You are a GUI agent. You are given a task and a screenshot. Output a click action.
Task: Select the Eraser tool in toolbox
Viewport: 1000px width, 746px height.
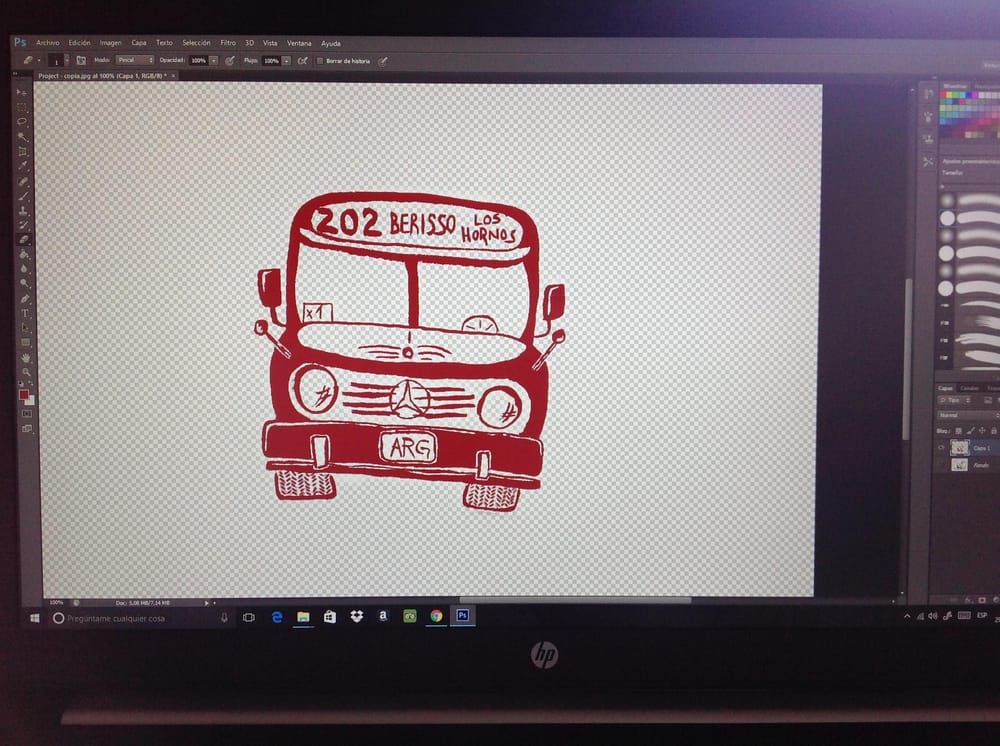(x=24, y=240)
